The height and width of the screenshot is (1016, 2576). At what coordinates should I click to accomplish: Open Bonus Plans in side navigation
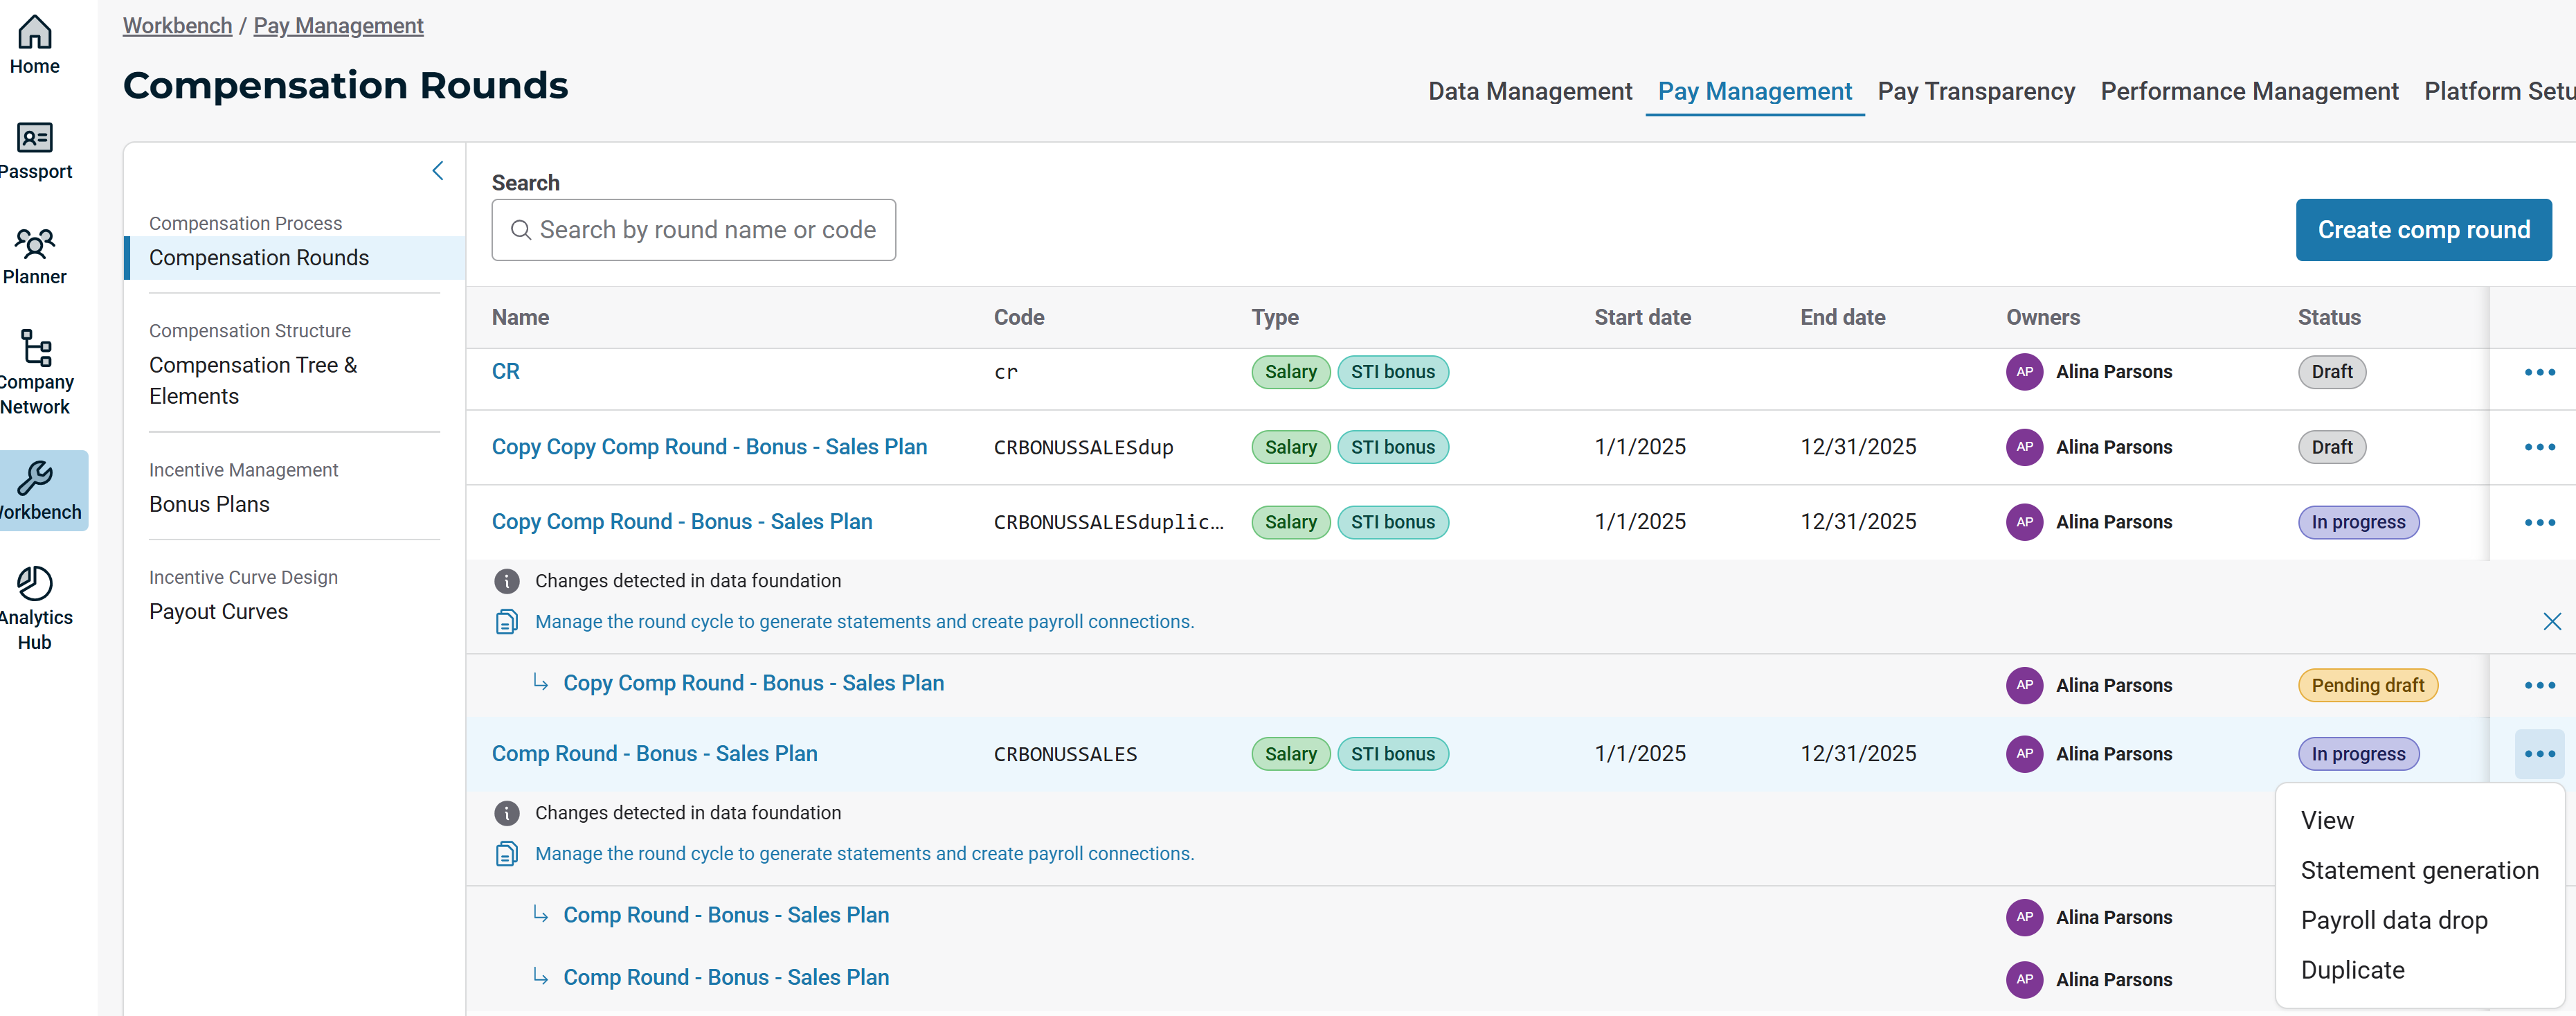click(209, 504)
